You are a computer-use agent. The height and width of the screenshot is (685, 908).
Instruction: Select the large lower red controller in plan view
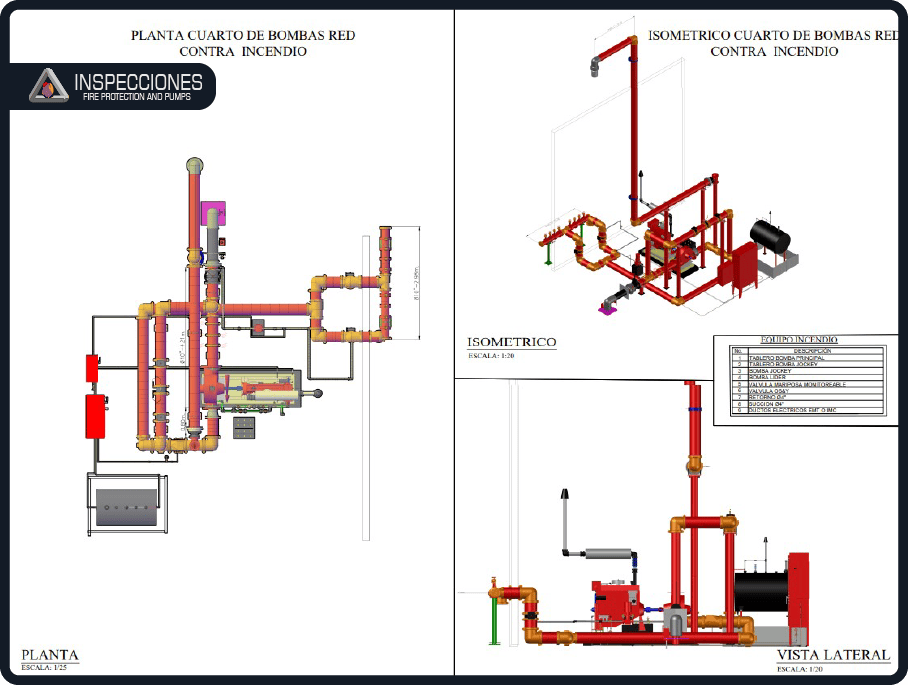96,416
